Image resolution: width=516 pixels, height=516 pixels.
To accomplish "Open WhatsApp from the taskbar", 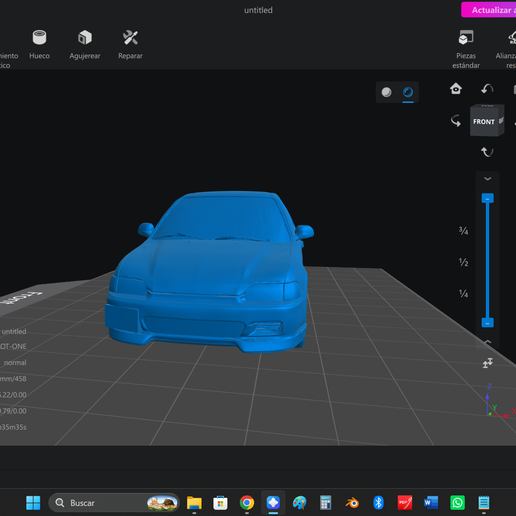I will click(x=457, y=503).
